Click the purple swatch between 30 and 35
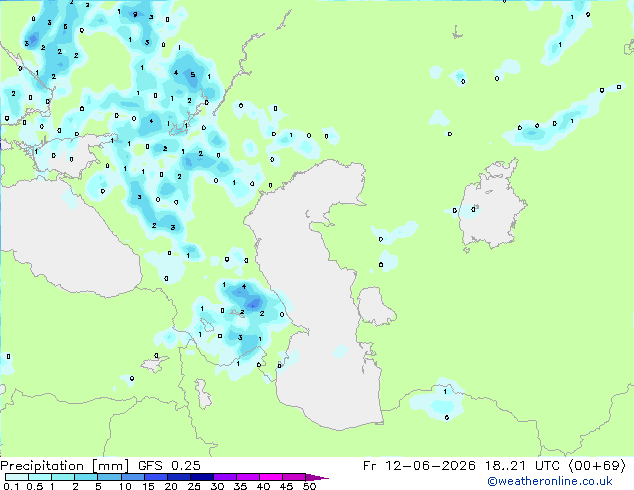Viewport: 634px width, 490px height. (224, 477)
